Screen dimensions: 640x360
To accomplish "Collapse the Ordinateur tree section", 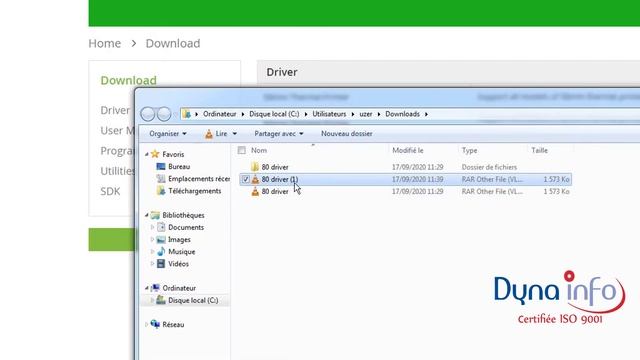I will pos(147,288).
